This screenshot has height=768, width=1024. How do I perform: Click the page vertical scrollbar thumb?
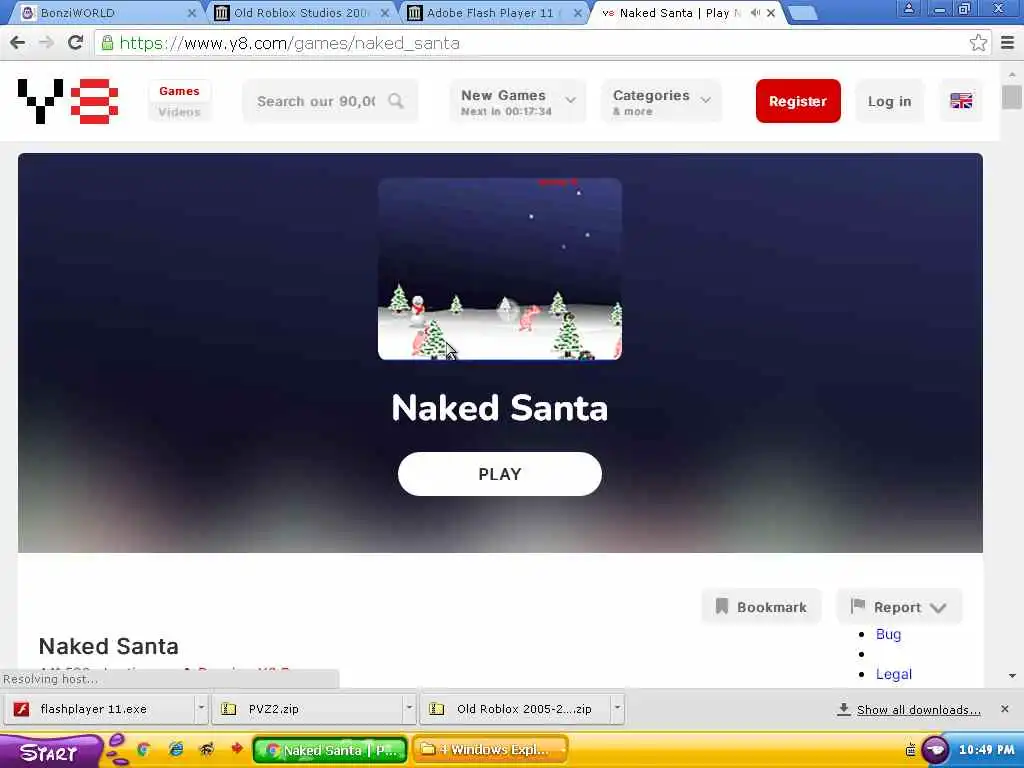coord(1012,97)
